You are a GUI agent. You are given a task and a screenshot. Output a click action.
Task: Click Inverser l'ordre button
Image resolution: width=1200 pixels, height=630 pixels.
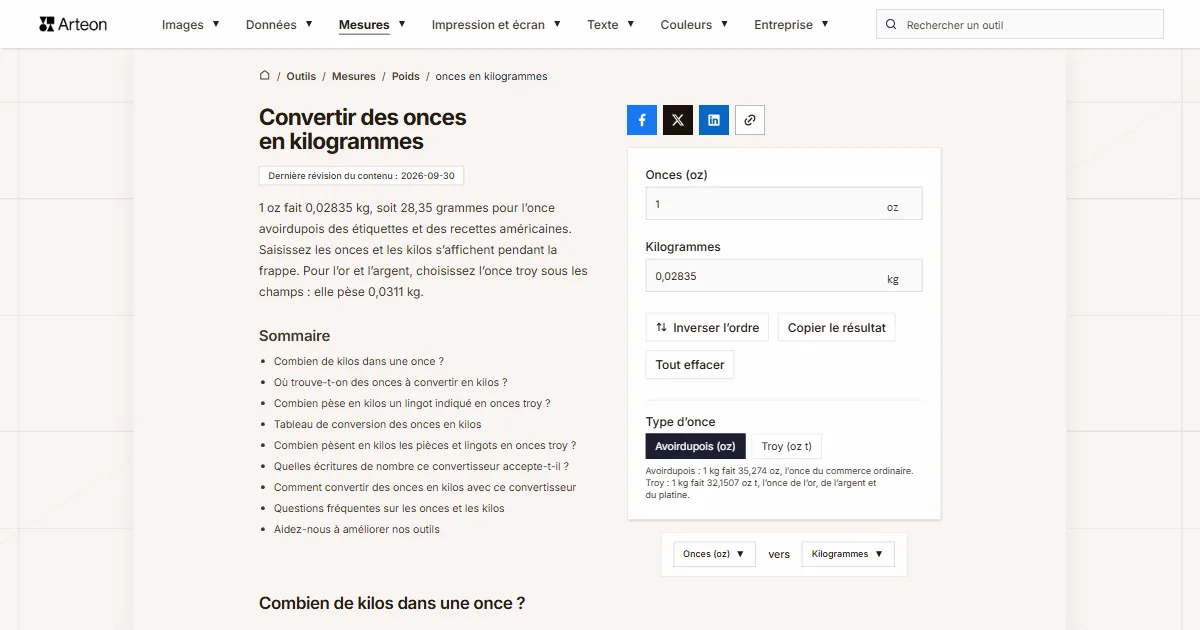pyautogui.click(x=707, y=328)
